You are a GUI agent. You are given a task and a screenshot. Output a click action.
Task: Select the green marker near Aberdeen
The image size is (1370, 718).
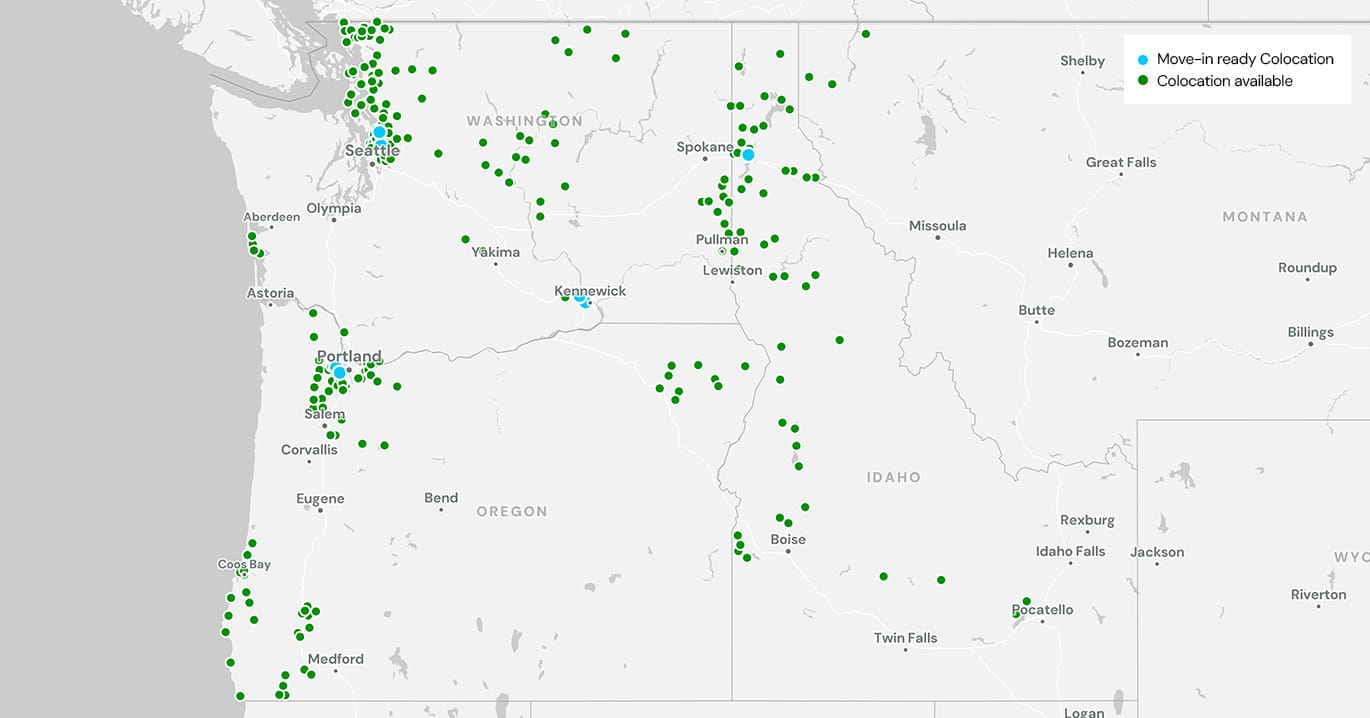pos(252,235)
